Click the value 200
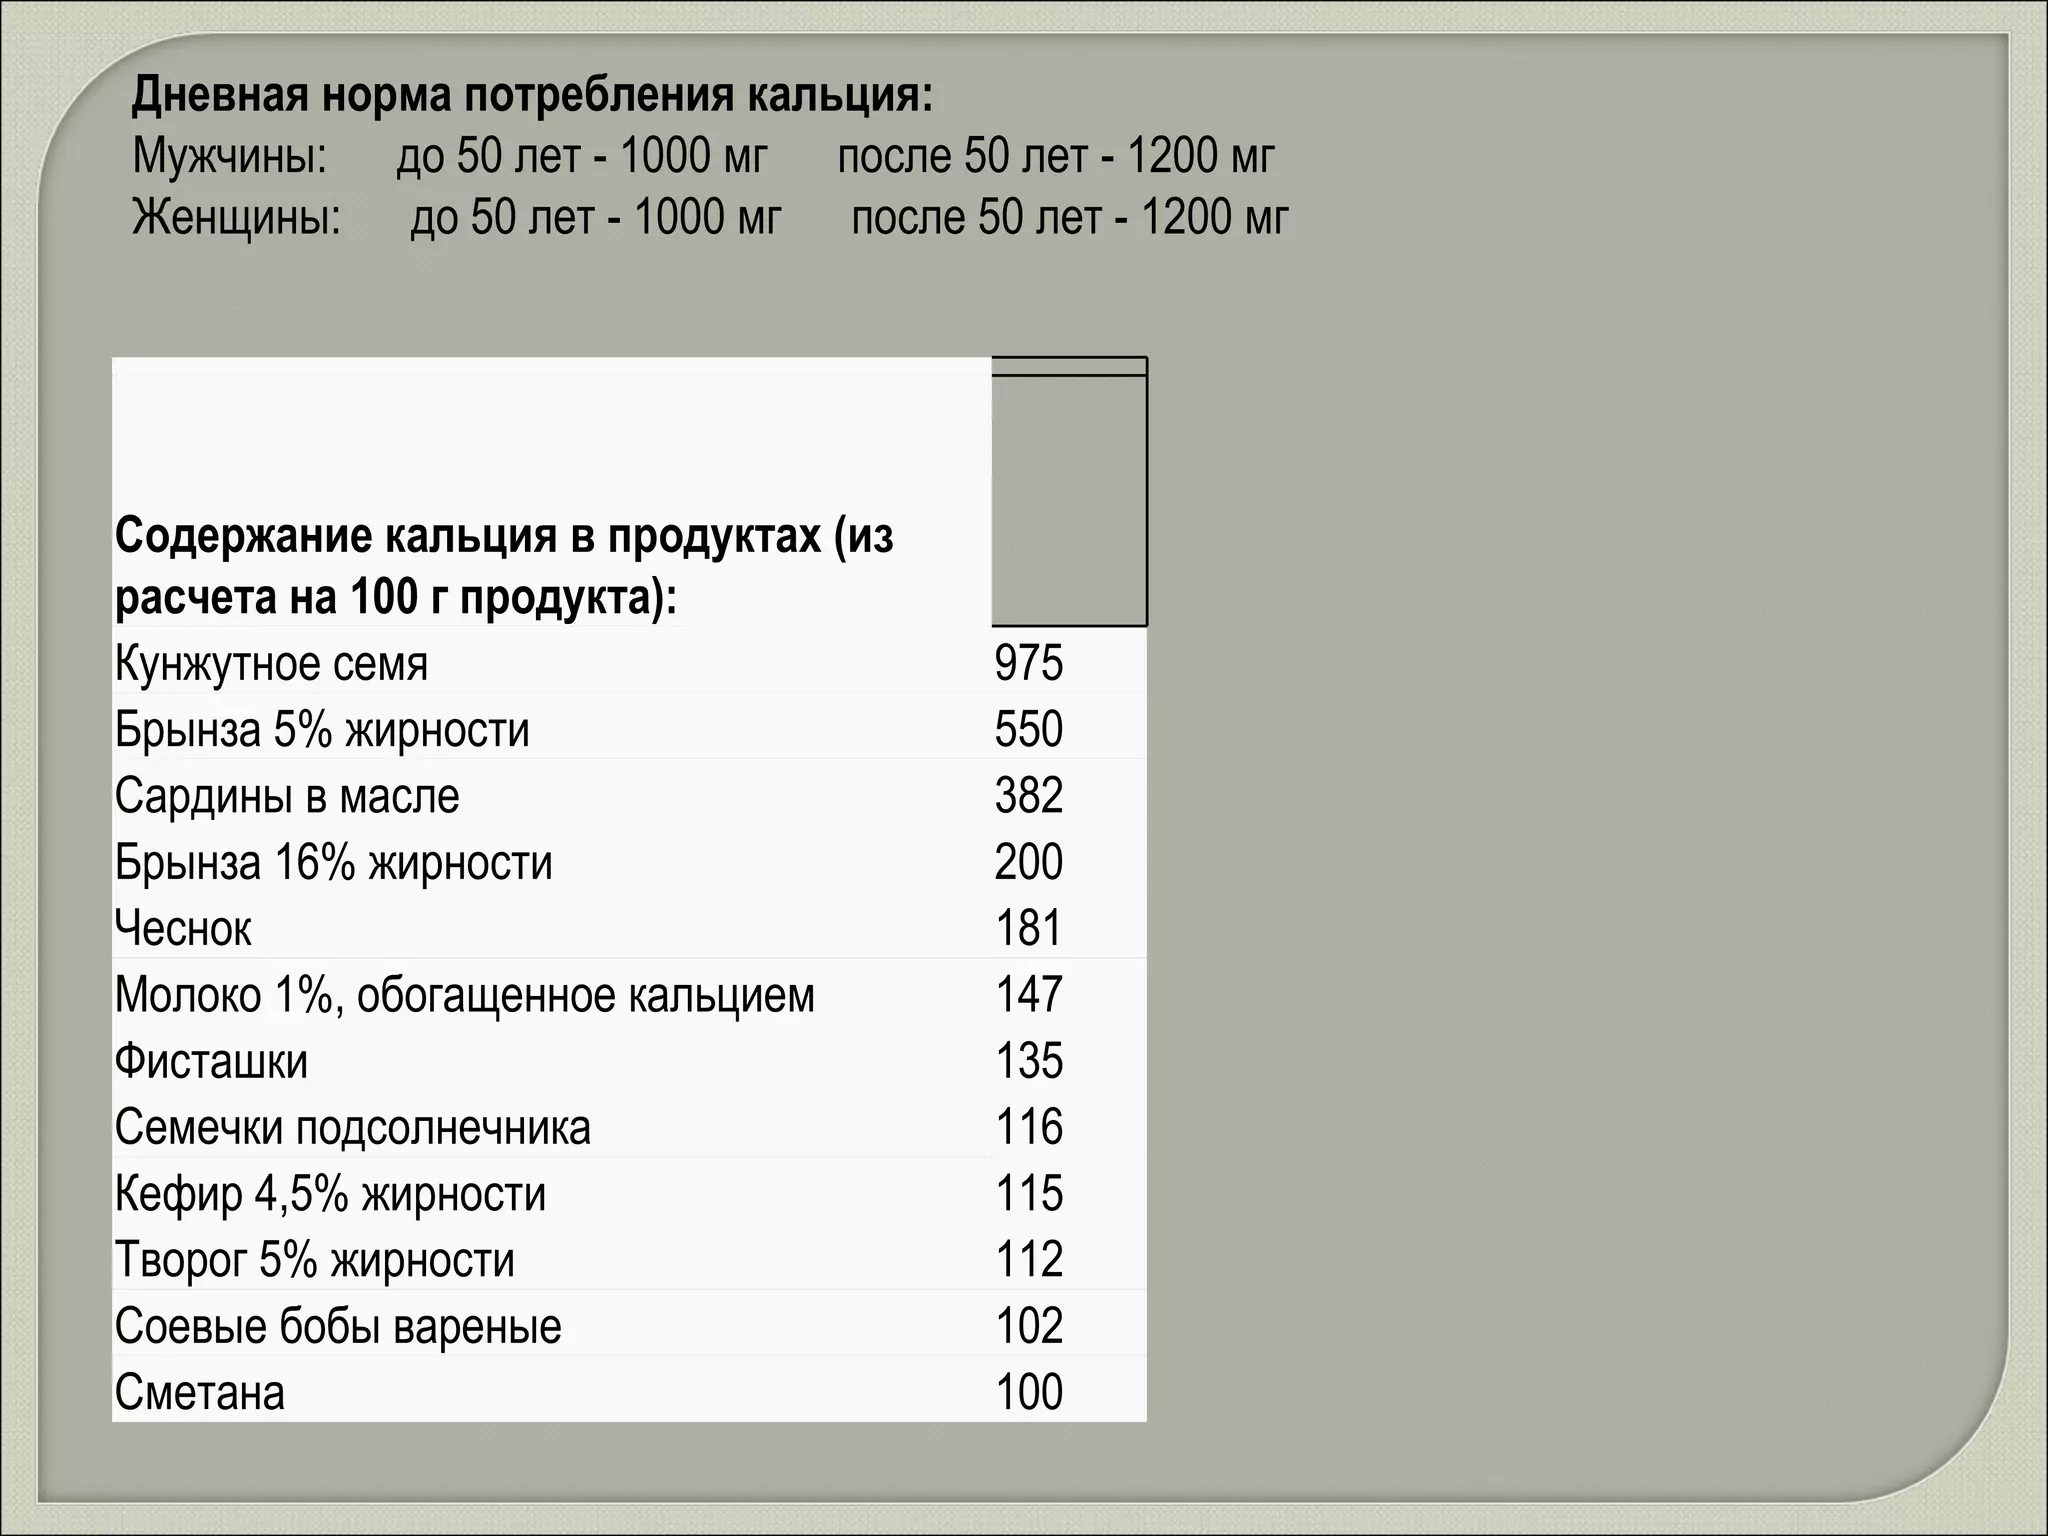Viewport: 2048px width, 1536px height. [1029, 862]
